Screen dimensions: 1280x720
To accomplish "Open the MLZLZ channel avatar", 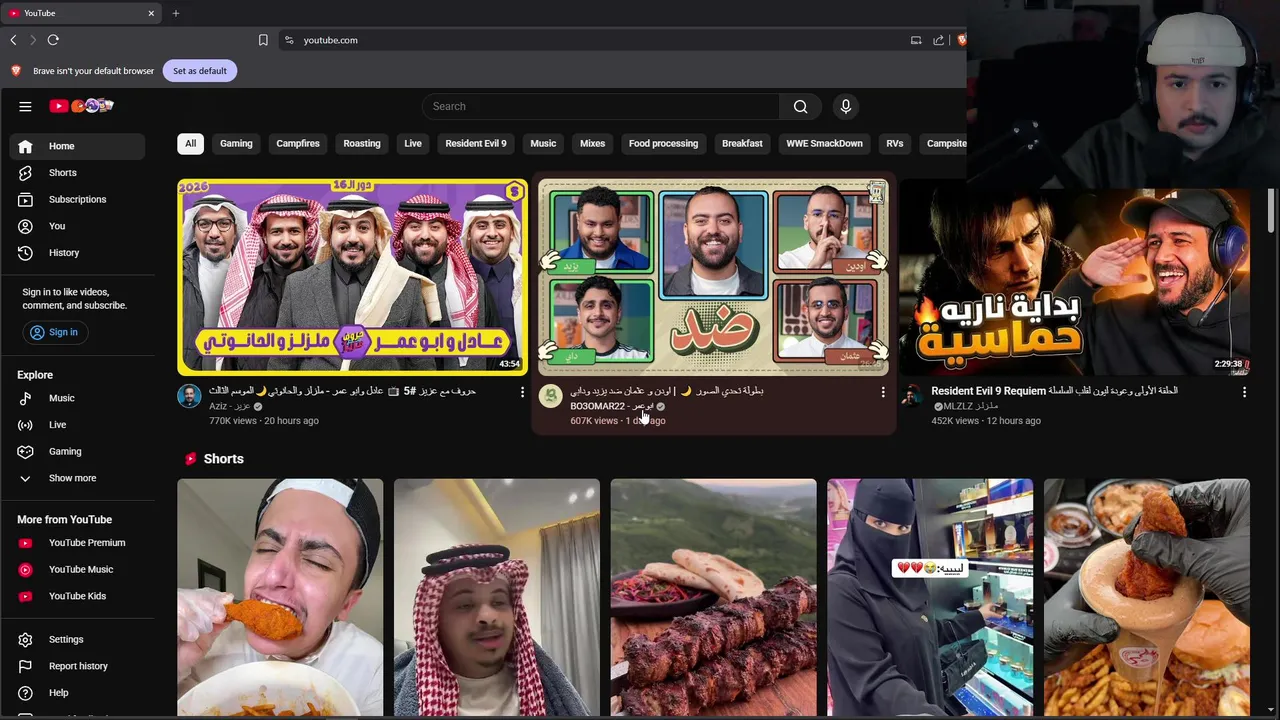I will click(911, 396).
